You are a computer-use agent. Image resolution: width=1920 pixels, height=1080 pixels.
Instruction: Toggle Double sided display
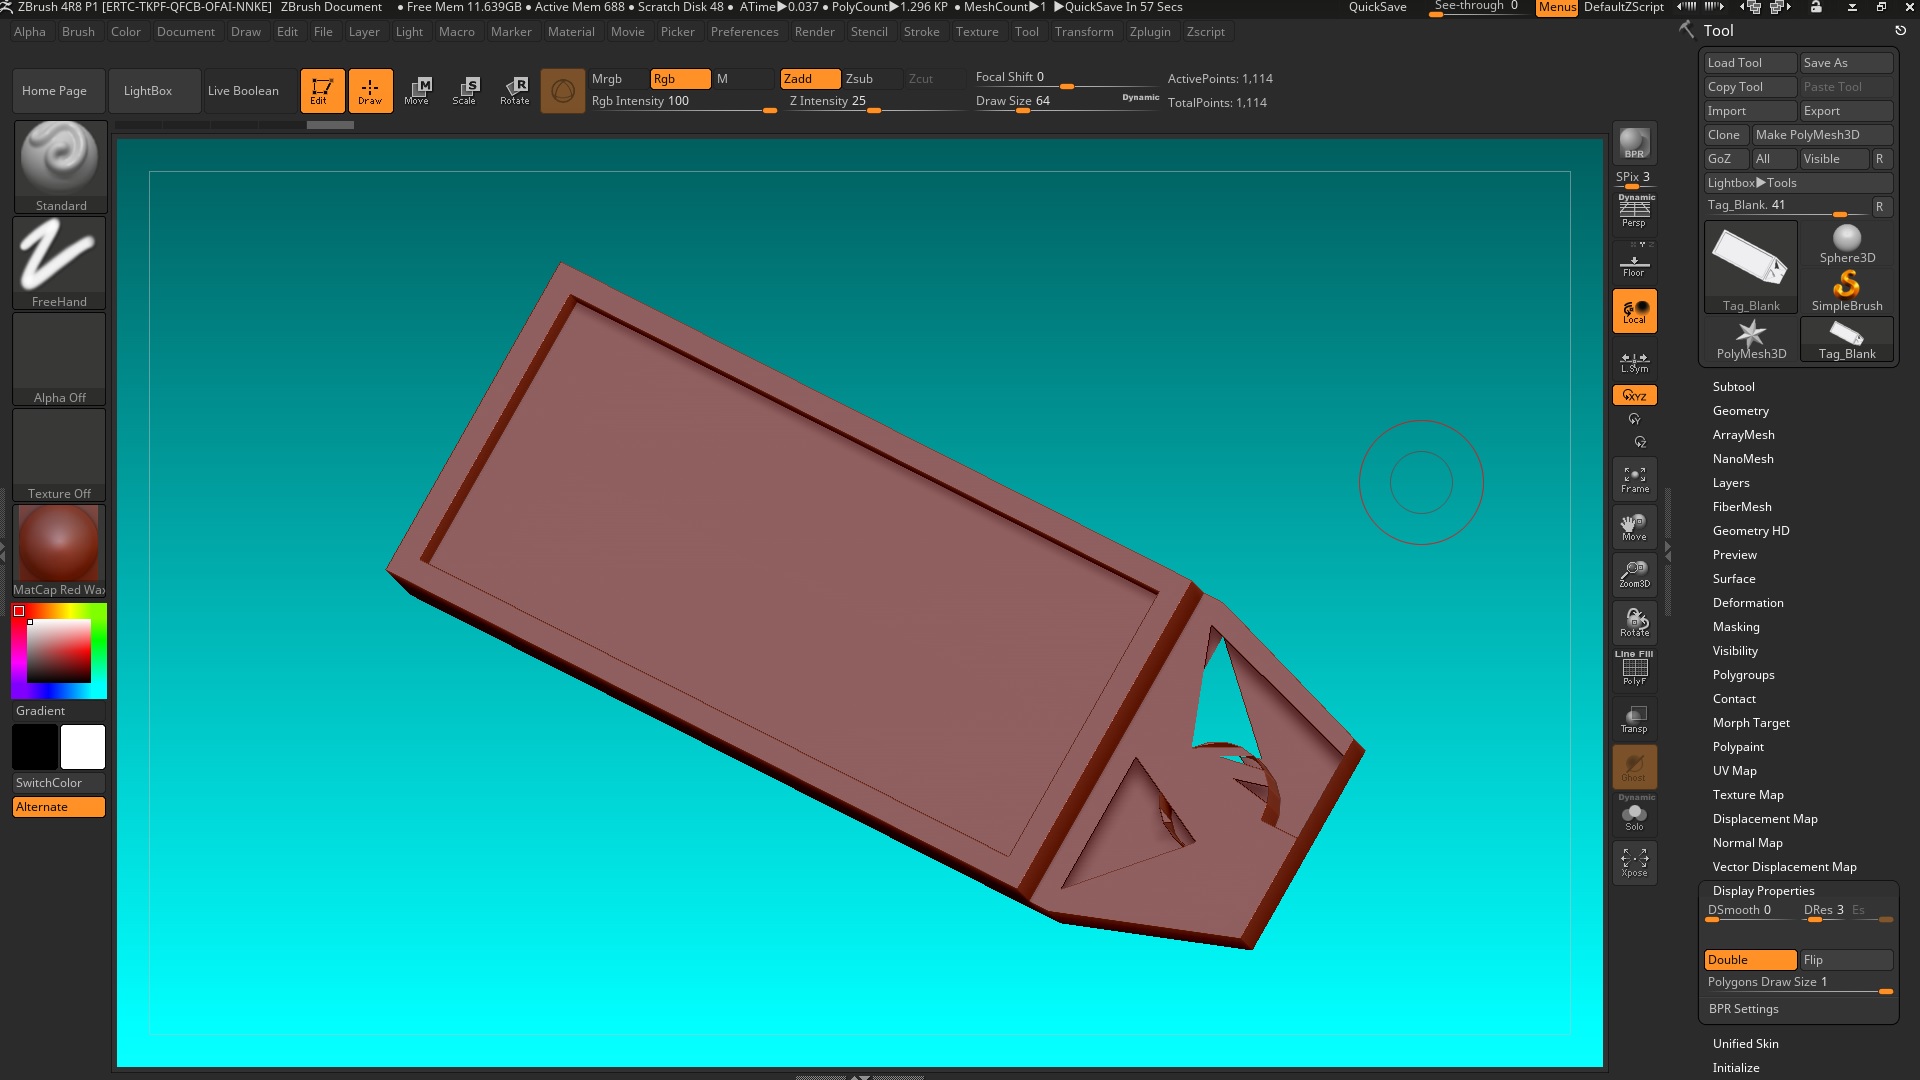click(x=1750, y=960)
